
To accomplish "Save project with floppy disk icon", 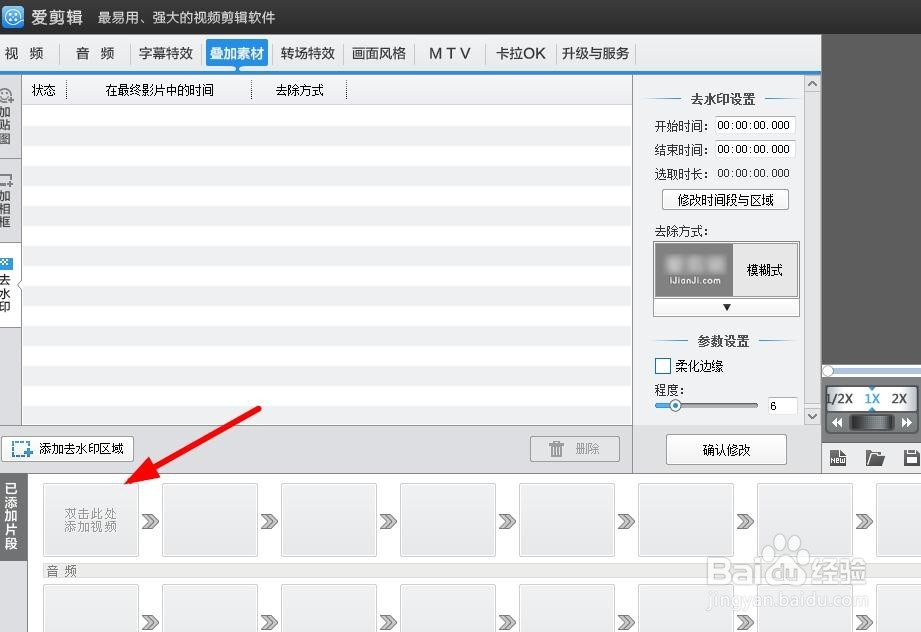I will [912, 458].
